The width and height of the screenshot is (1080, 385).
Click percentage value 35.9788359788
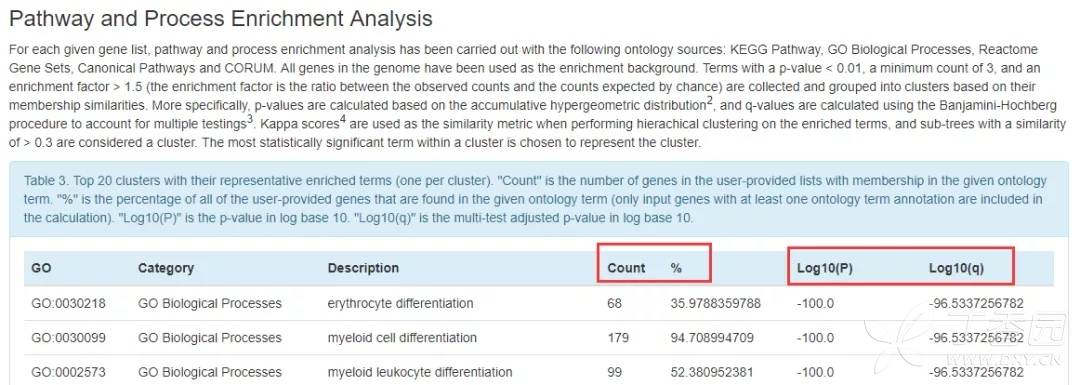(715, 303)
